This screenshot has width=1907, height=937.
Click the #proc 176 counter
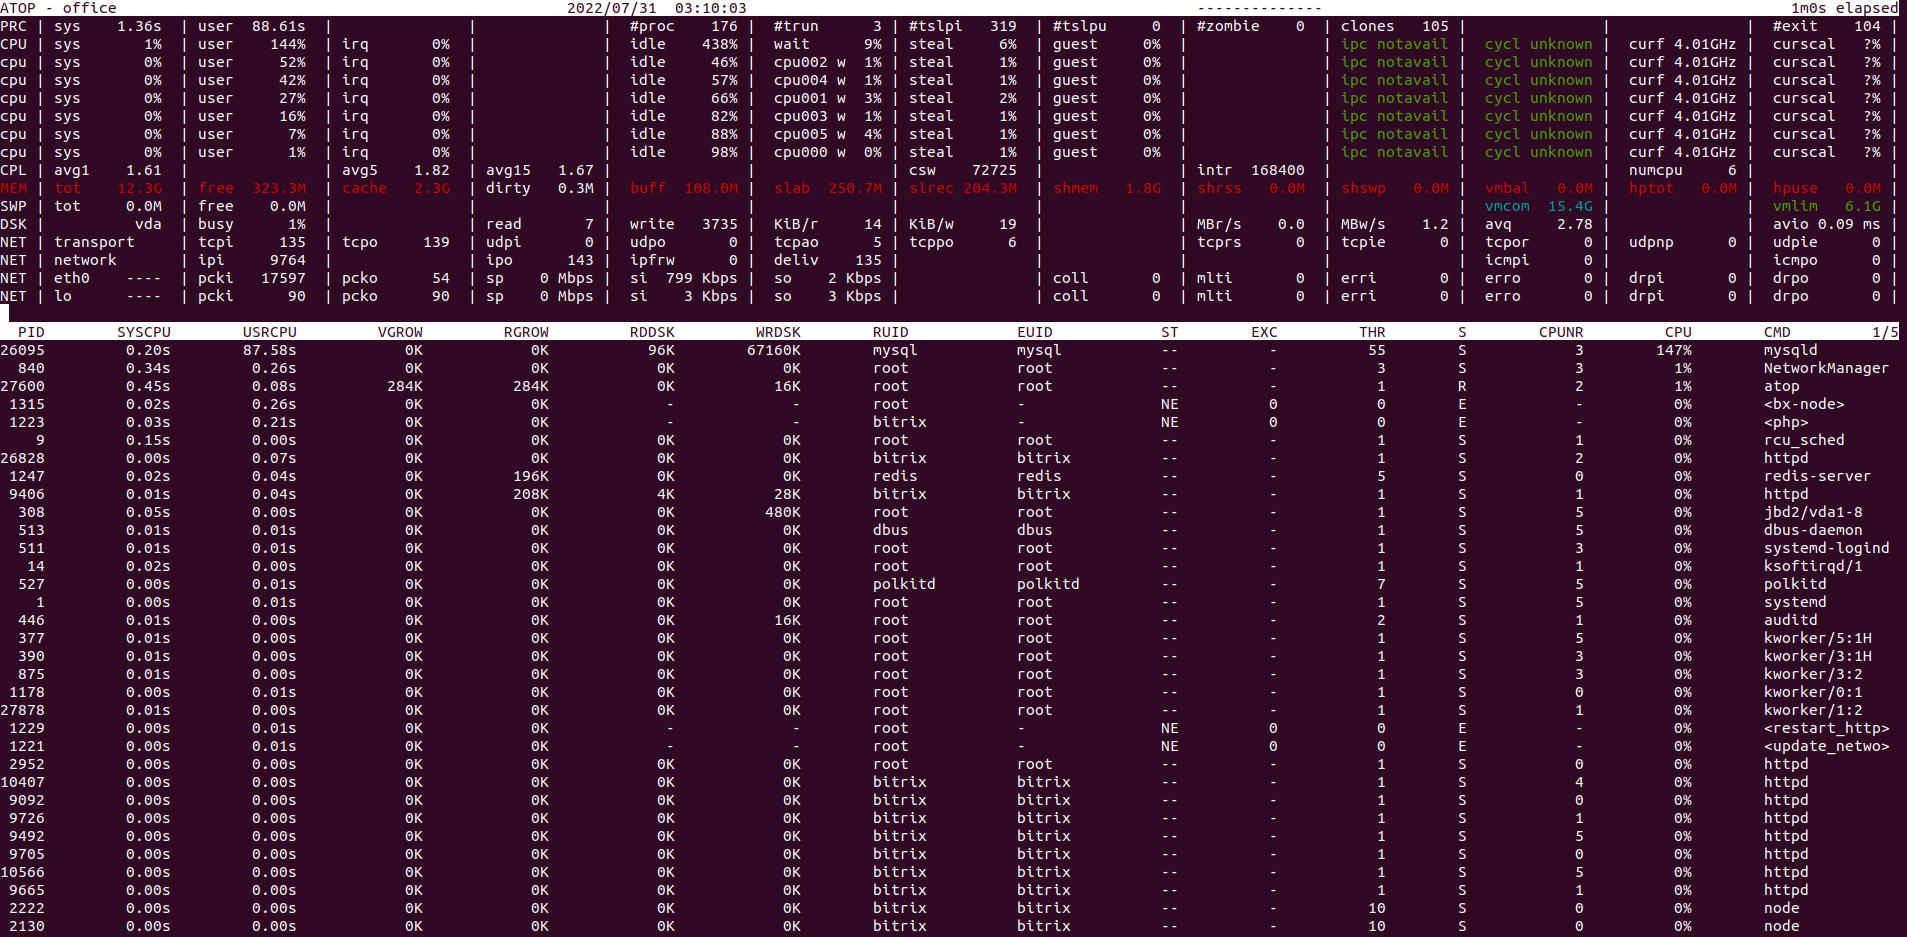[x=684, y=26]
